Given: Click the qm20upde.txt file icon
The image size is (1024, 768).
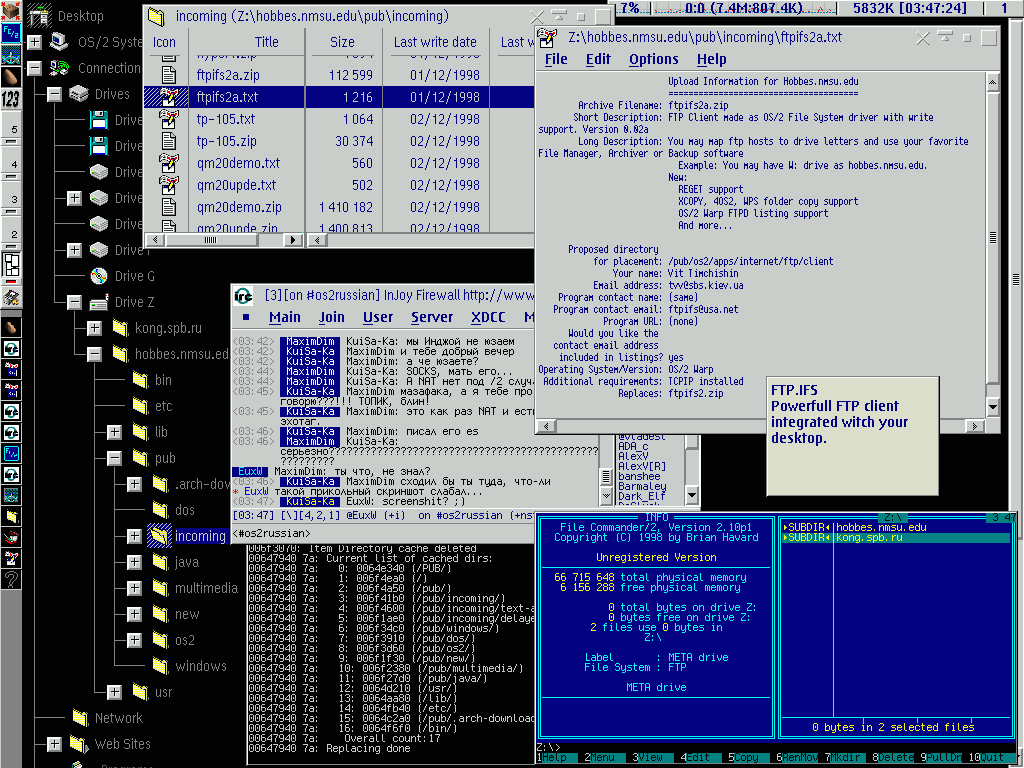Looking at the screenshot, I should (168, 185).
